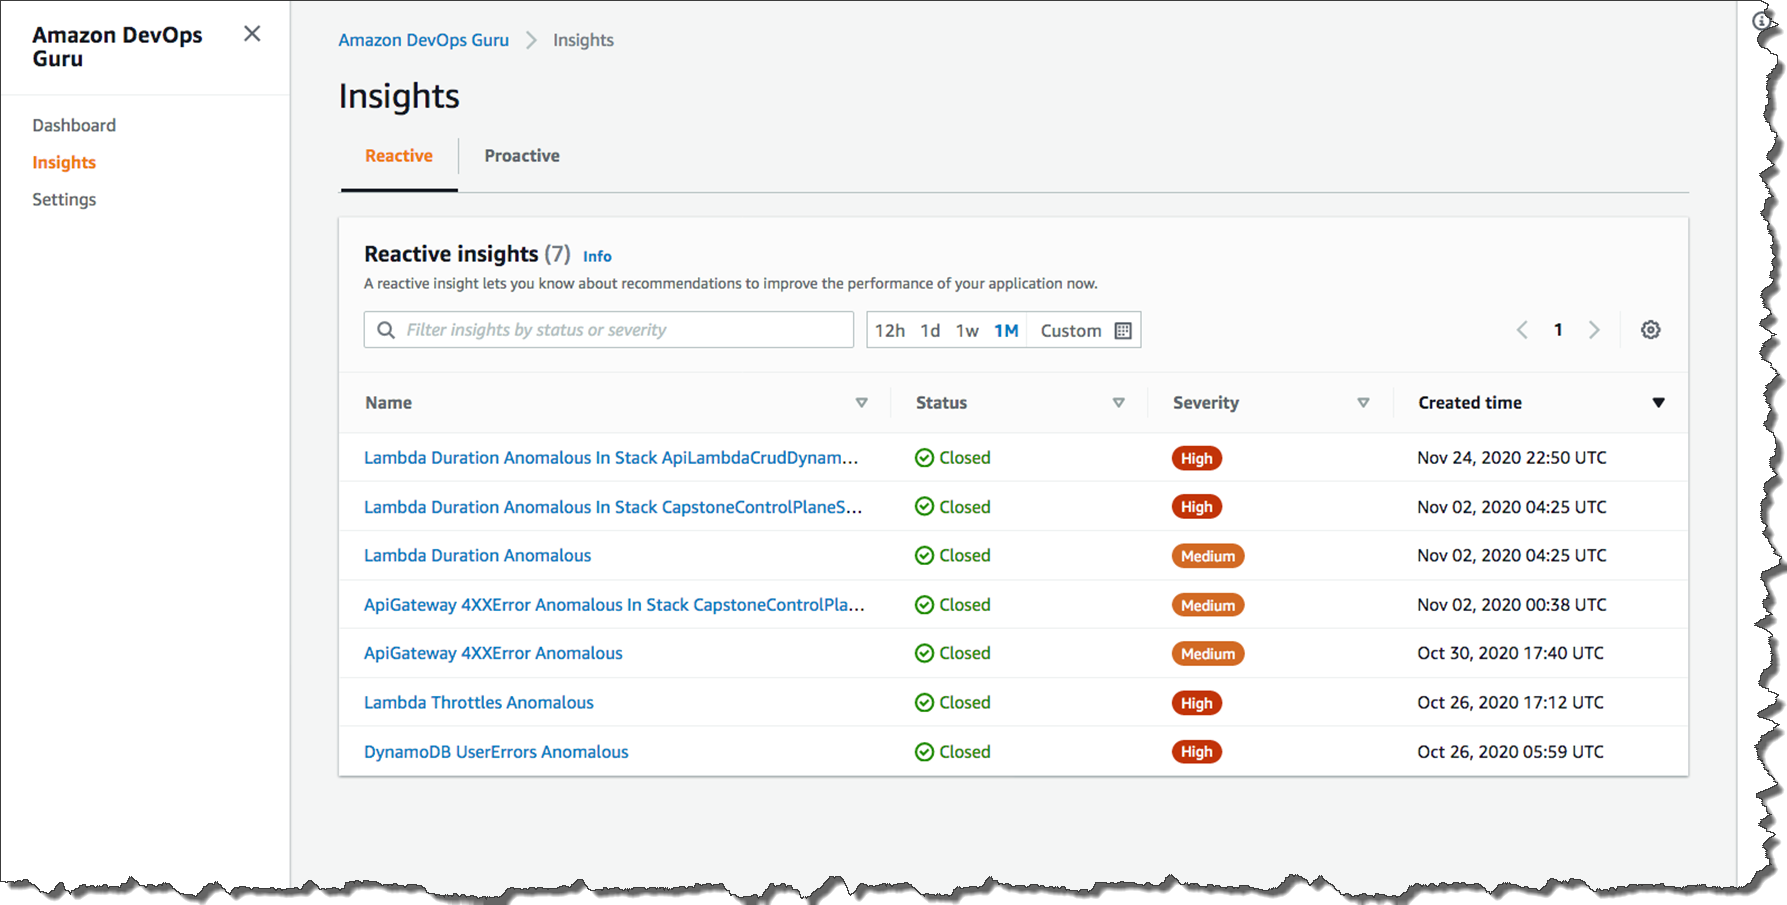Click the info circle icon at top right

coord(1762,21)
